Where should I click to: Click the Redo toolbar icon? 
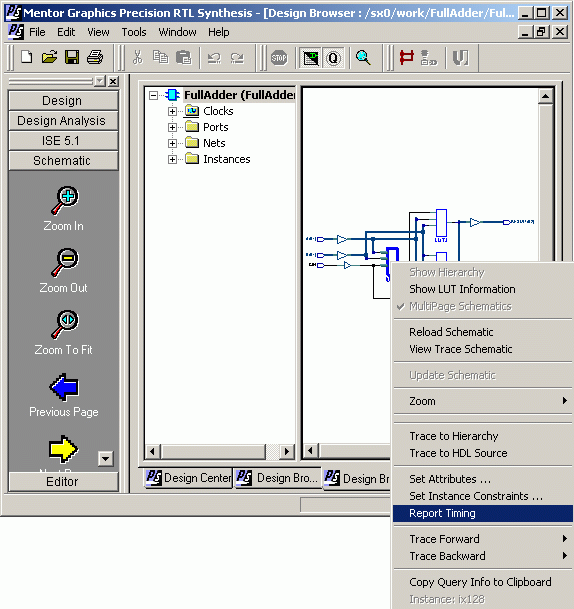(237, 58)
